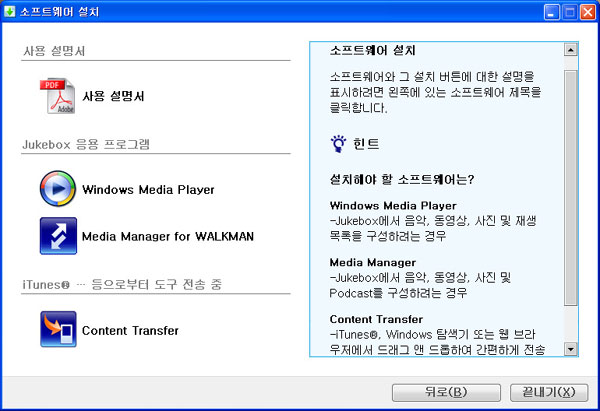The image size is (600, 411).
Task: Click the 소프트웨어 설치 heading in description panel
Action: (373, 50)
